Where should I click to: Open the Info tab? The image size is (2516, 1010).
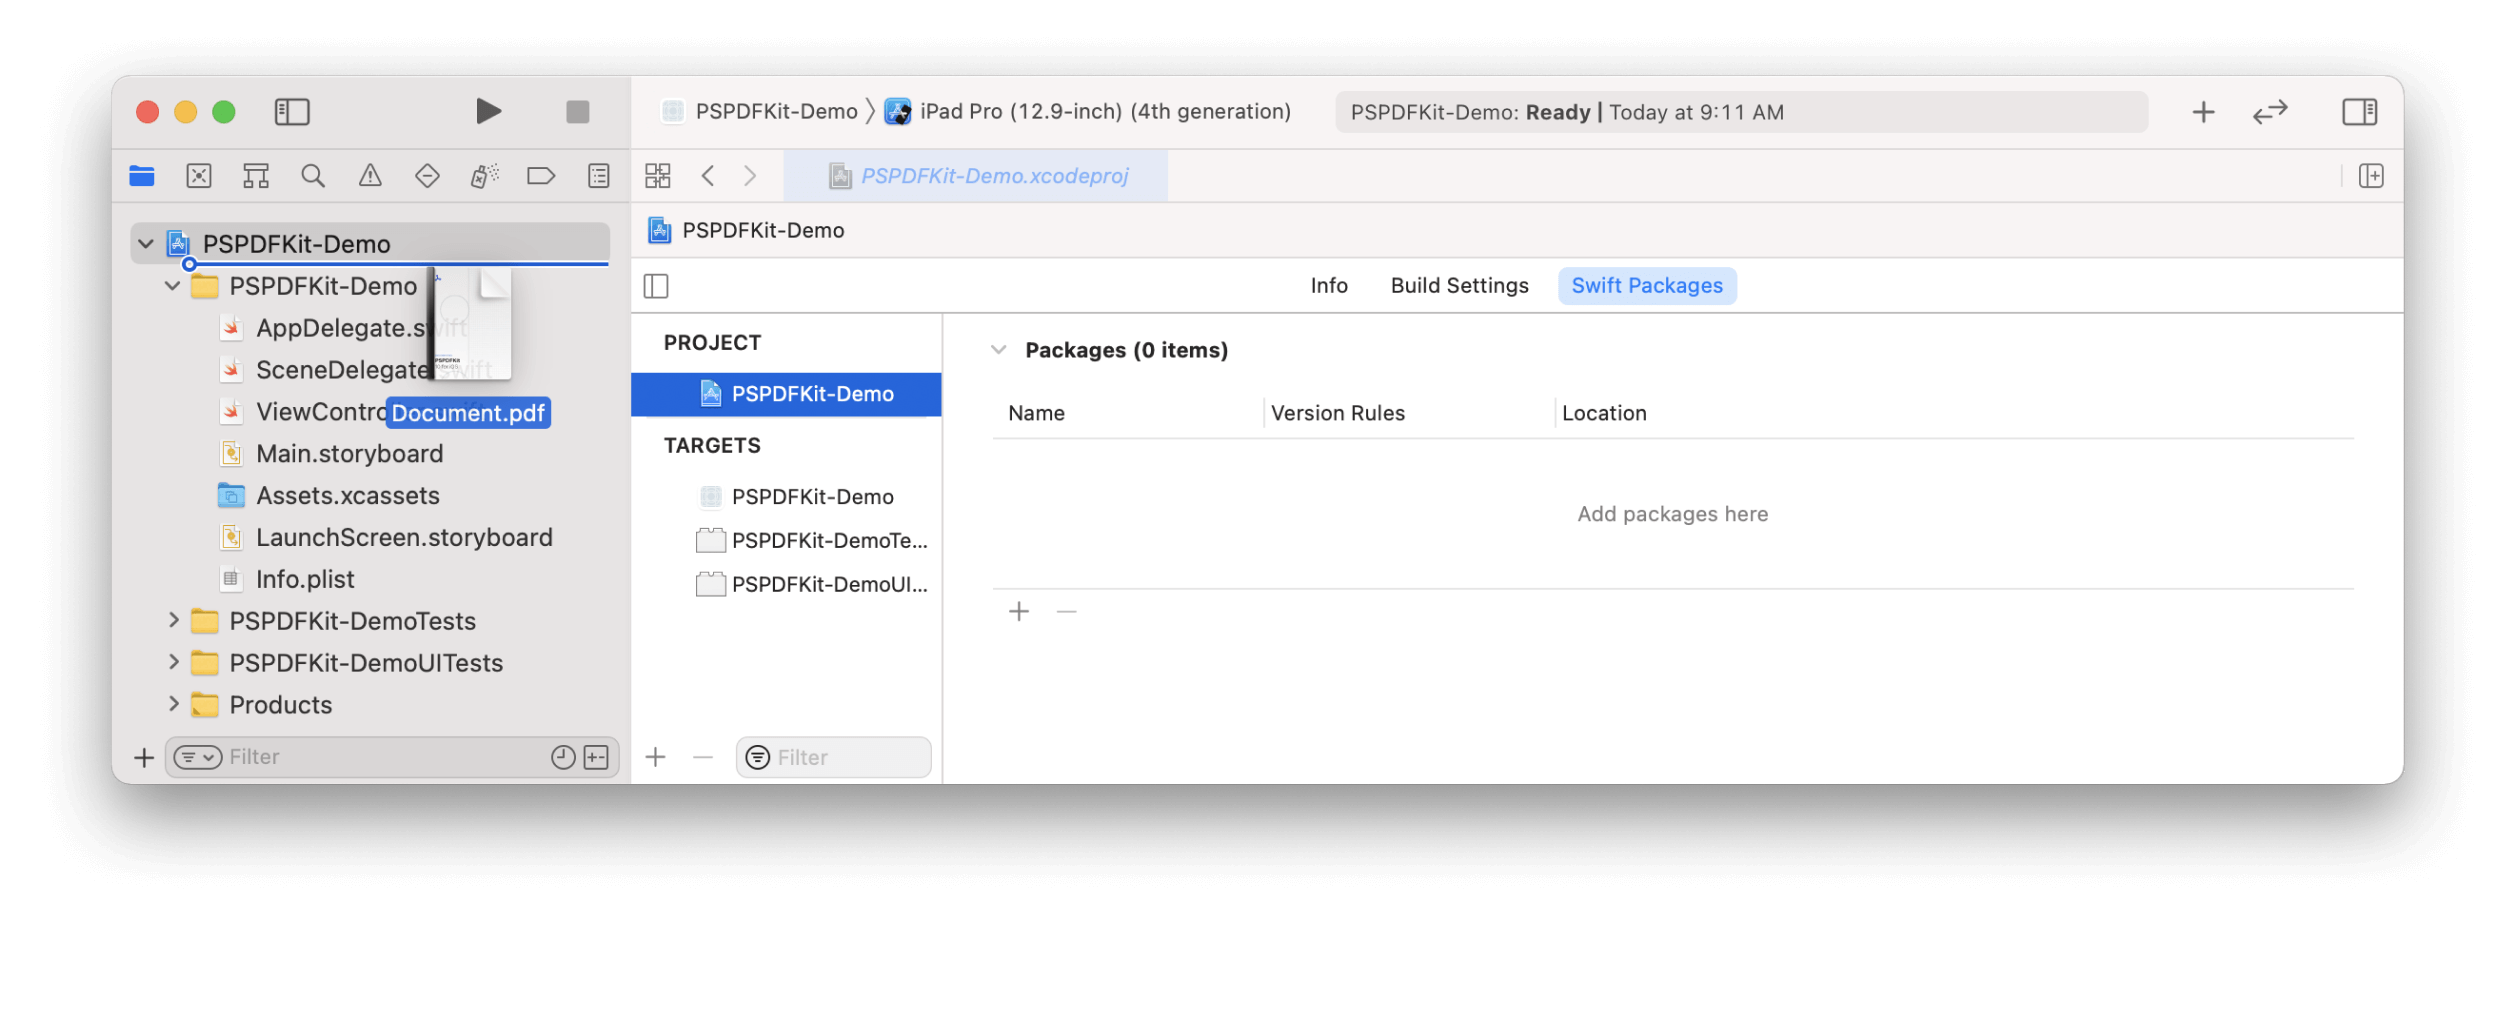(1328, 285)
